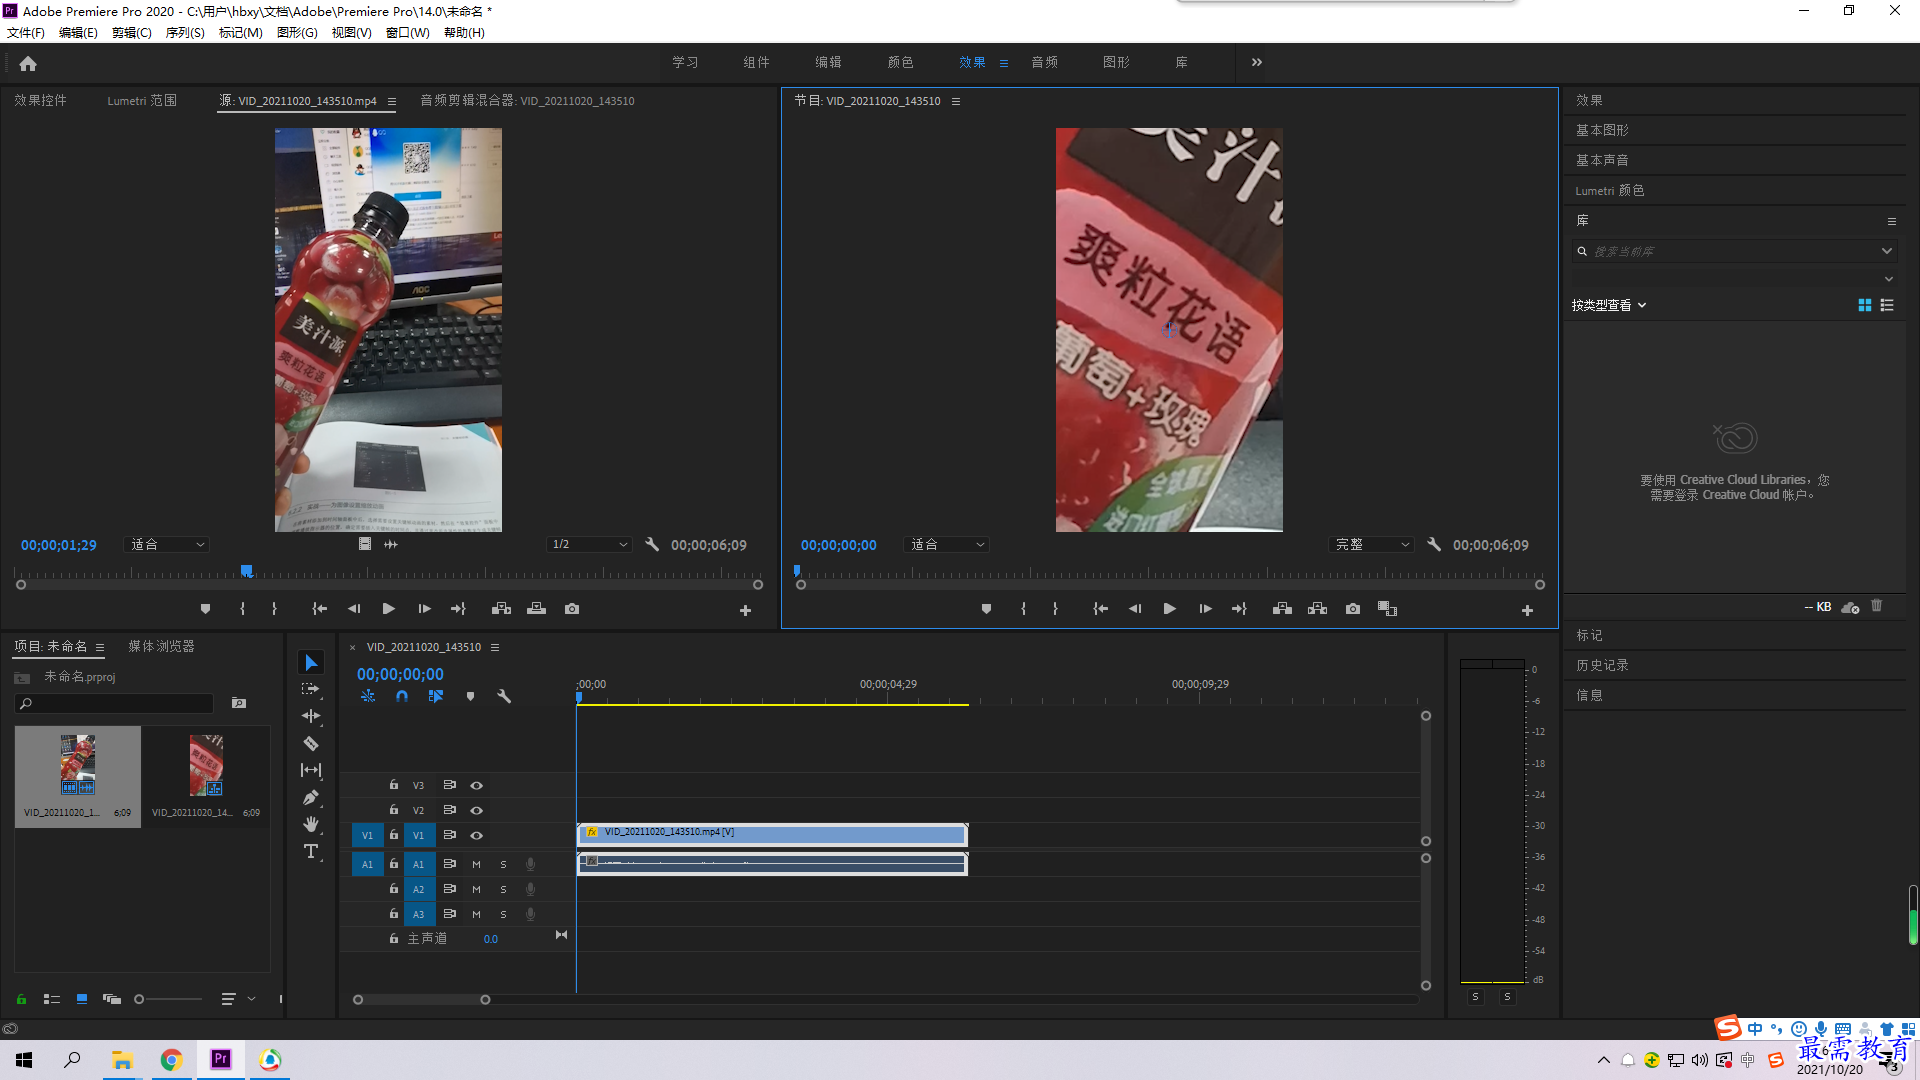Show more workspaces with double chevron
Image resolution: width=1920 pixels, height=1080 pixels.
pyautogui.click(x=1257, y=62)
